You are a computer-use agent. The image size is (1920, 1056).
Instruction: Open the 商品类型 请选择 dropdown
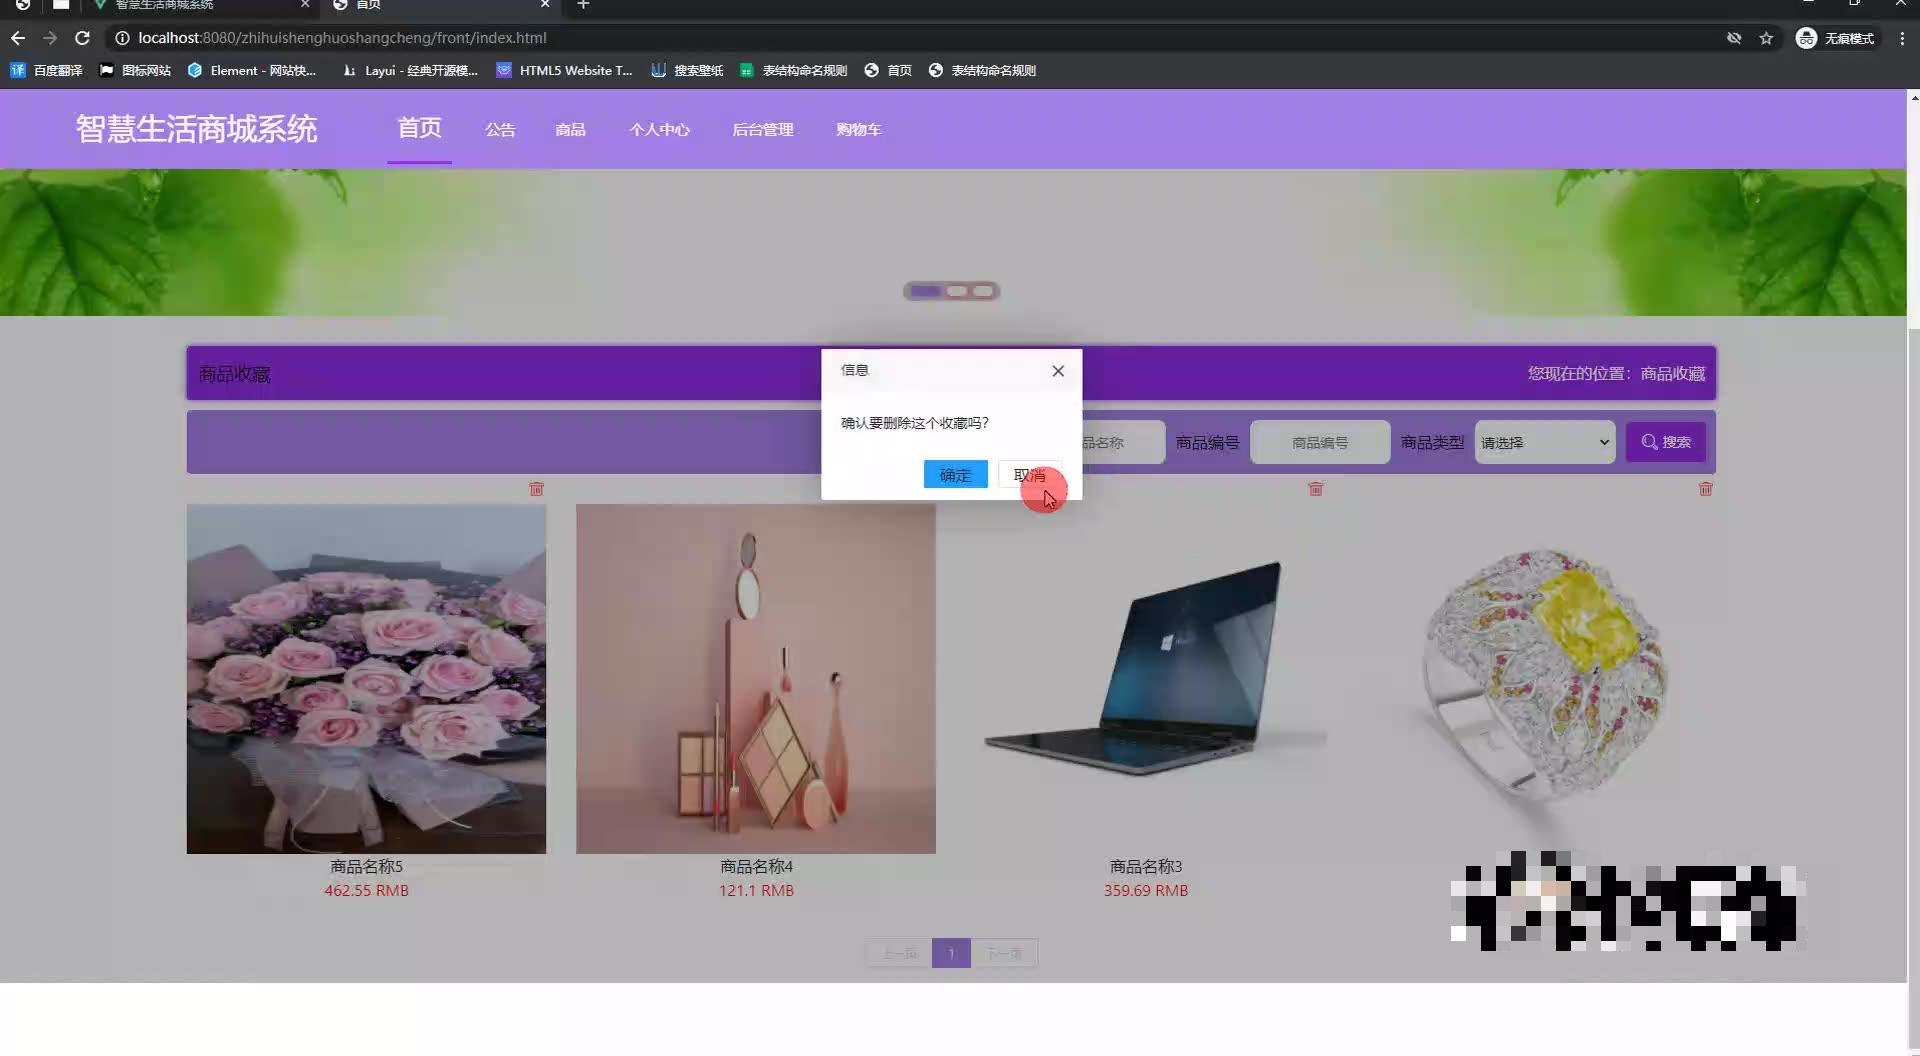[x=1545, y=442]
